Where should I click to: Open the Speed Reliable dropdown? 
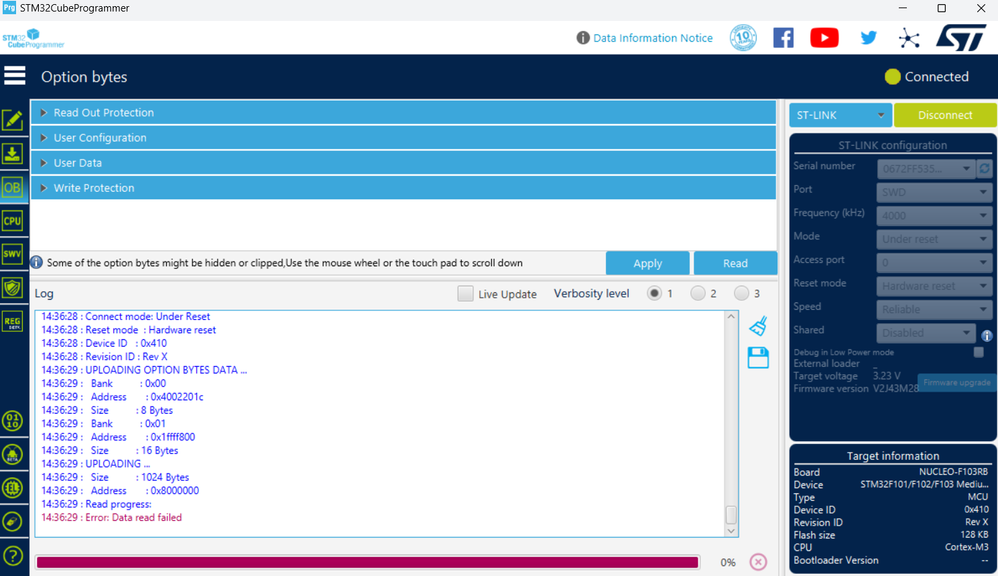[934, 309]
